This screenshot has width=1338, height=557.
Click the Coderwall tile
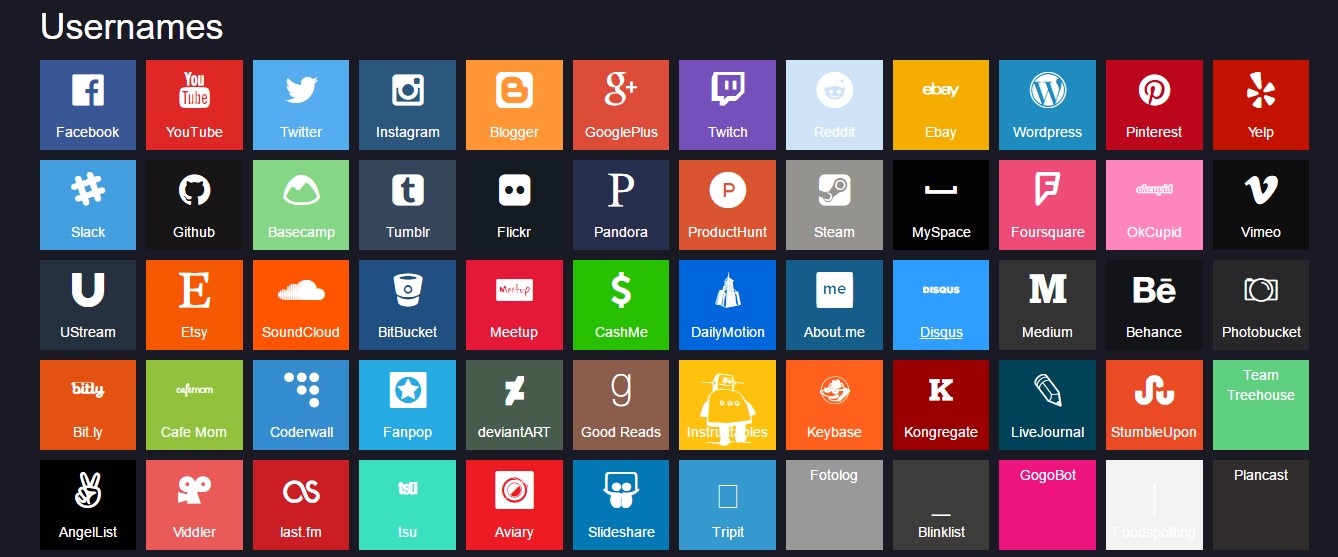point(301,405)
